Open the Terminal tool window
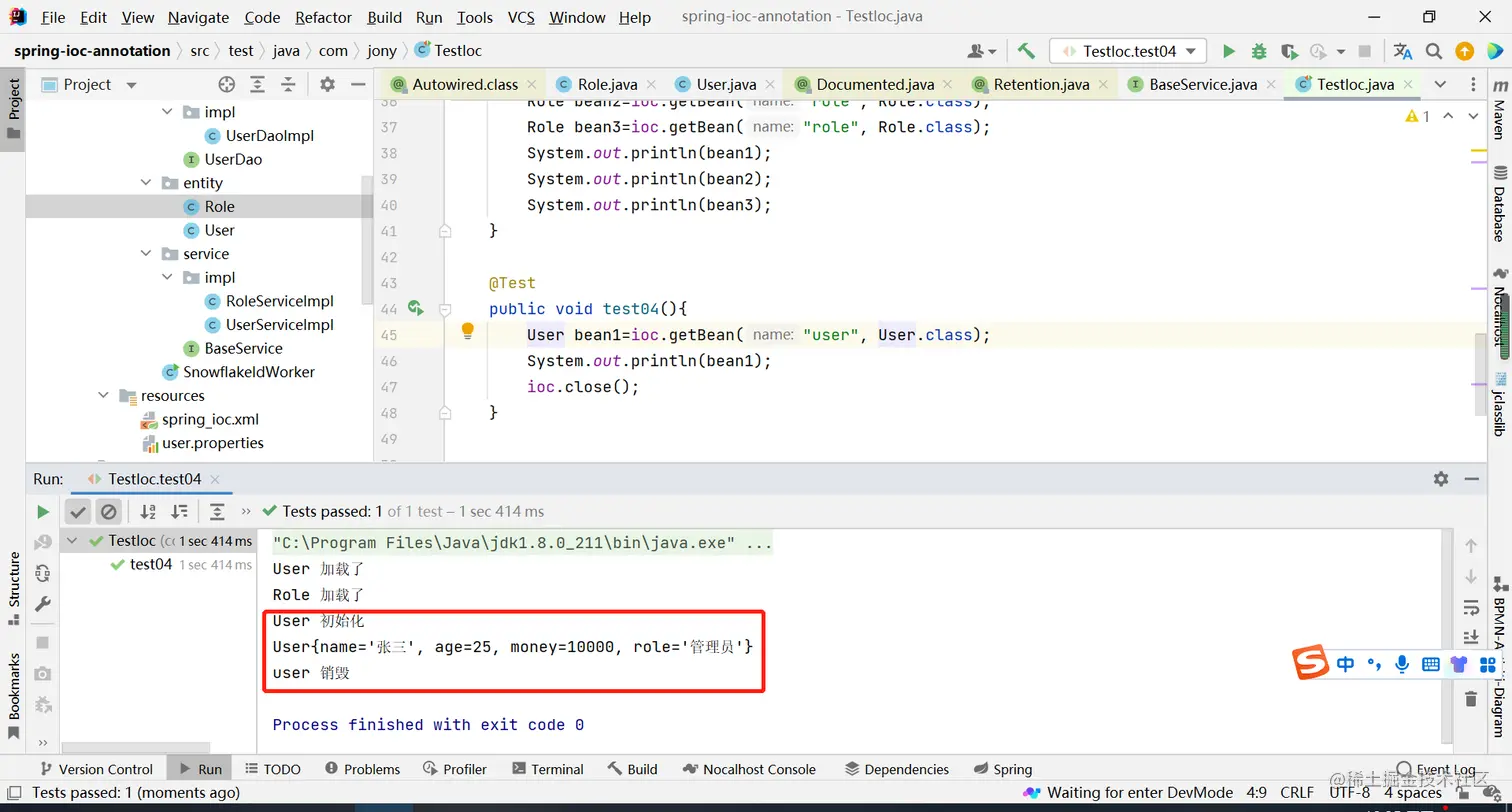The width and height of the screenshot is (1512, 812). (547, 769)
